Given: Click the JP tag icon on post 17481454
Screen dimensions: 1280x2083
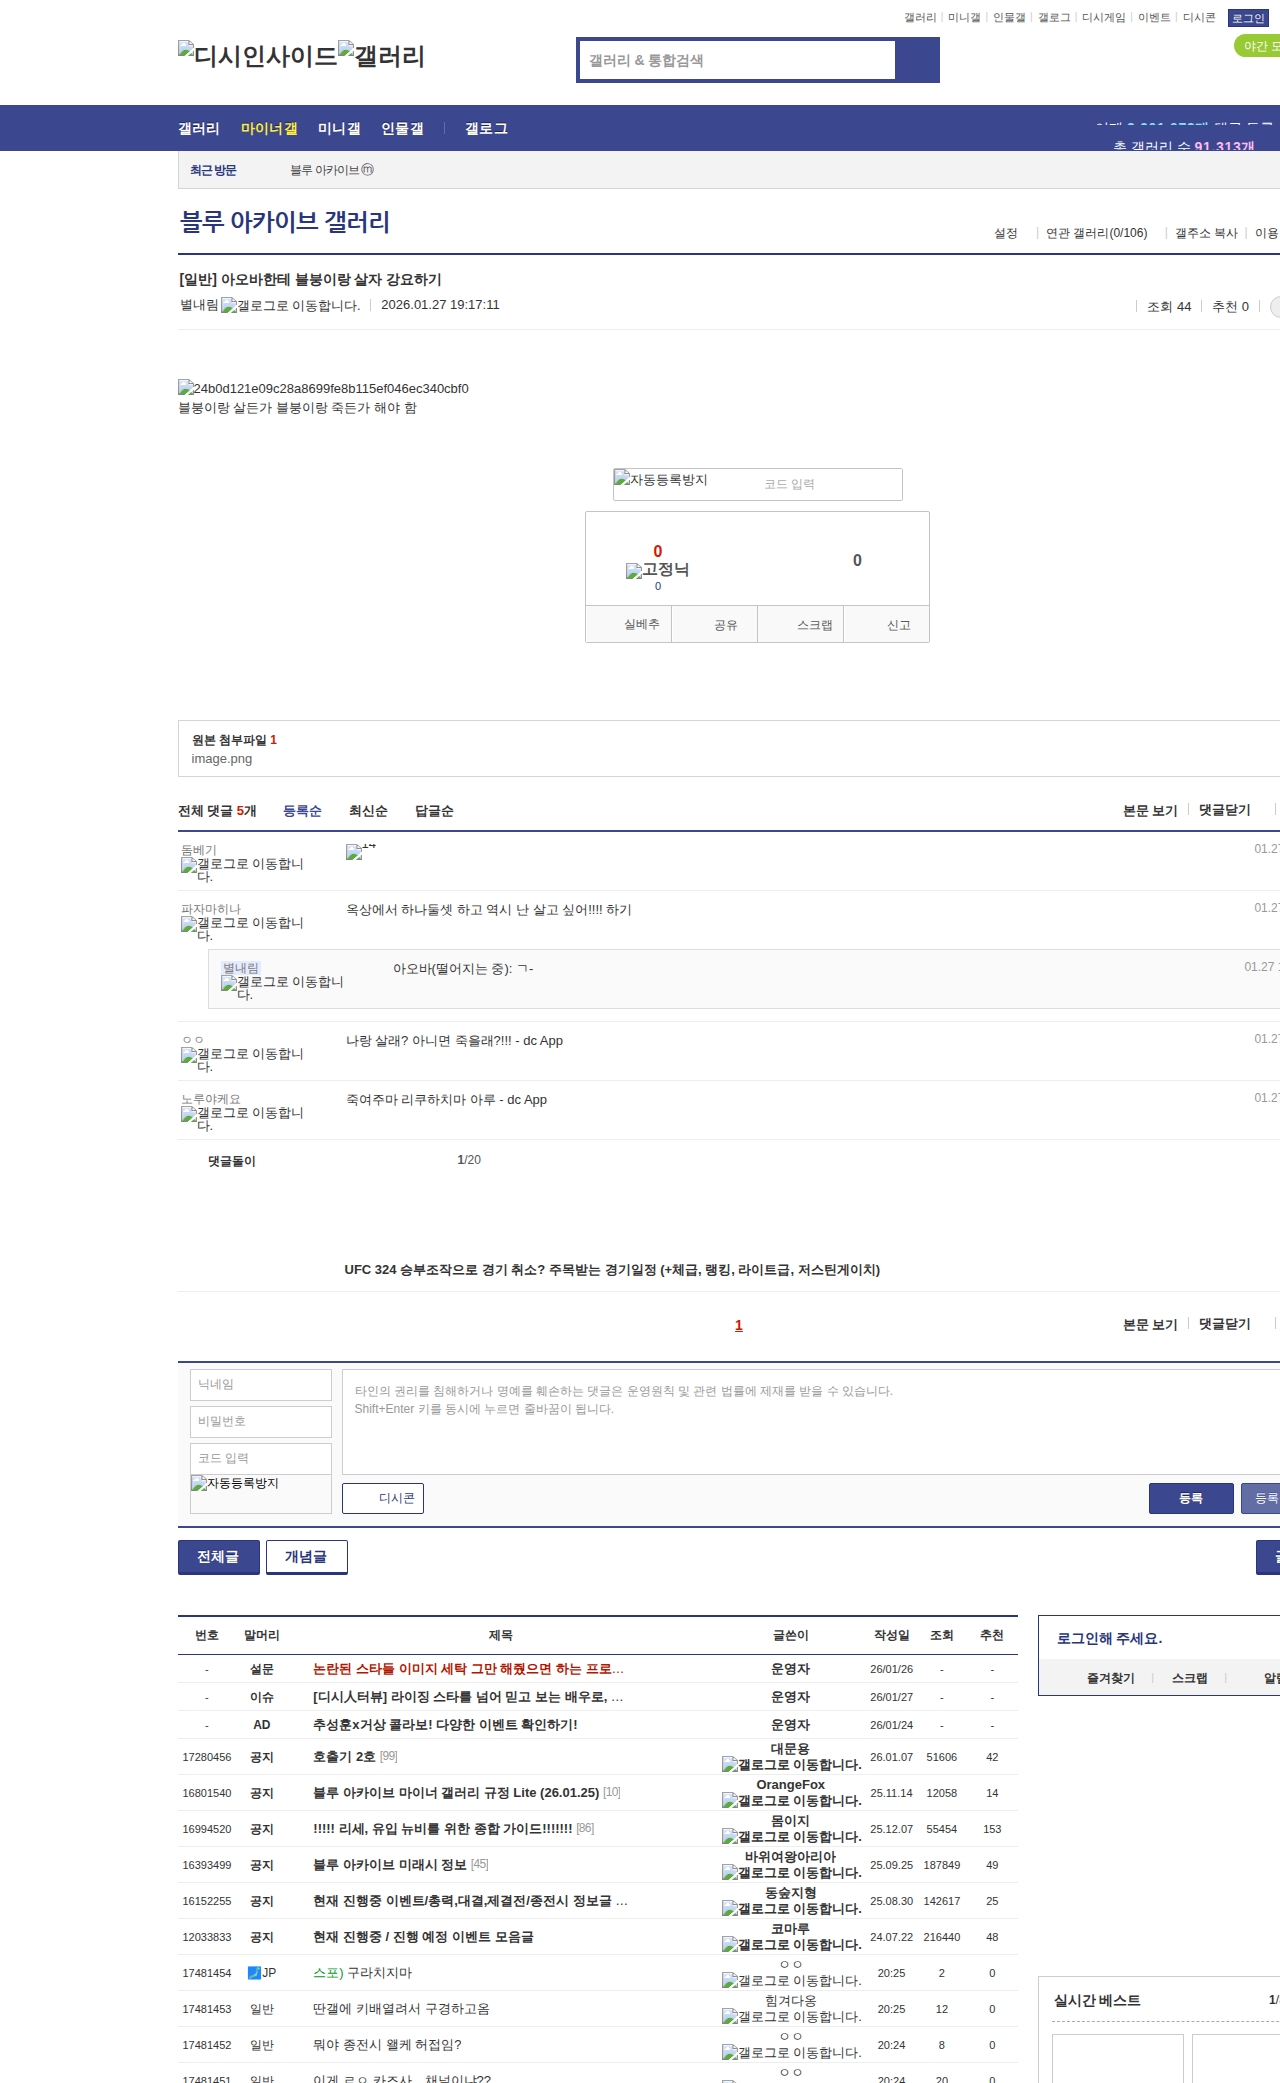Looking at the screenshot, I should point(254,1973).
